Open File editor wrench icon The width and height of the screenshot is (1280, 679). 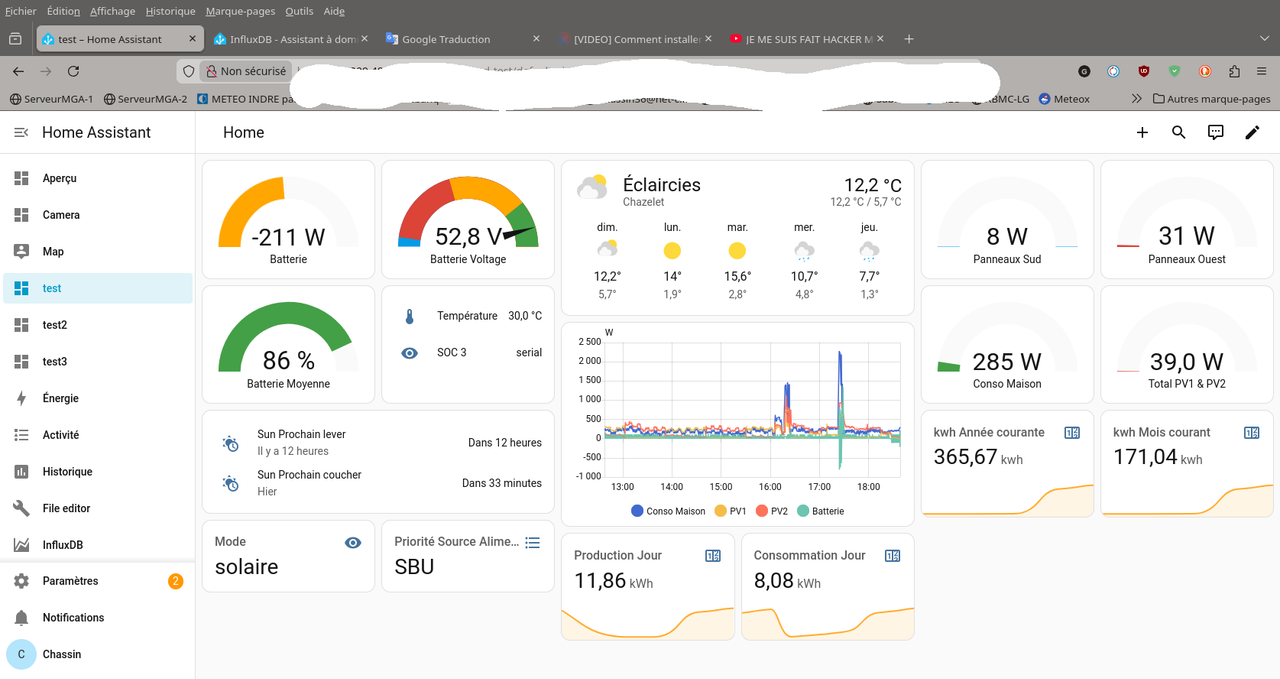(x=21, y=508)
